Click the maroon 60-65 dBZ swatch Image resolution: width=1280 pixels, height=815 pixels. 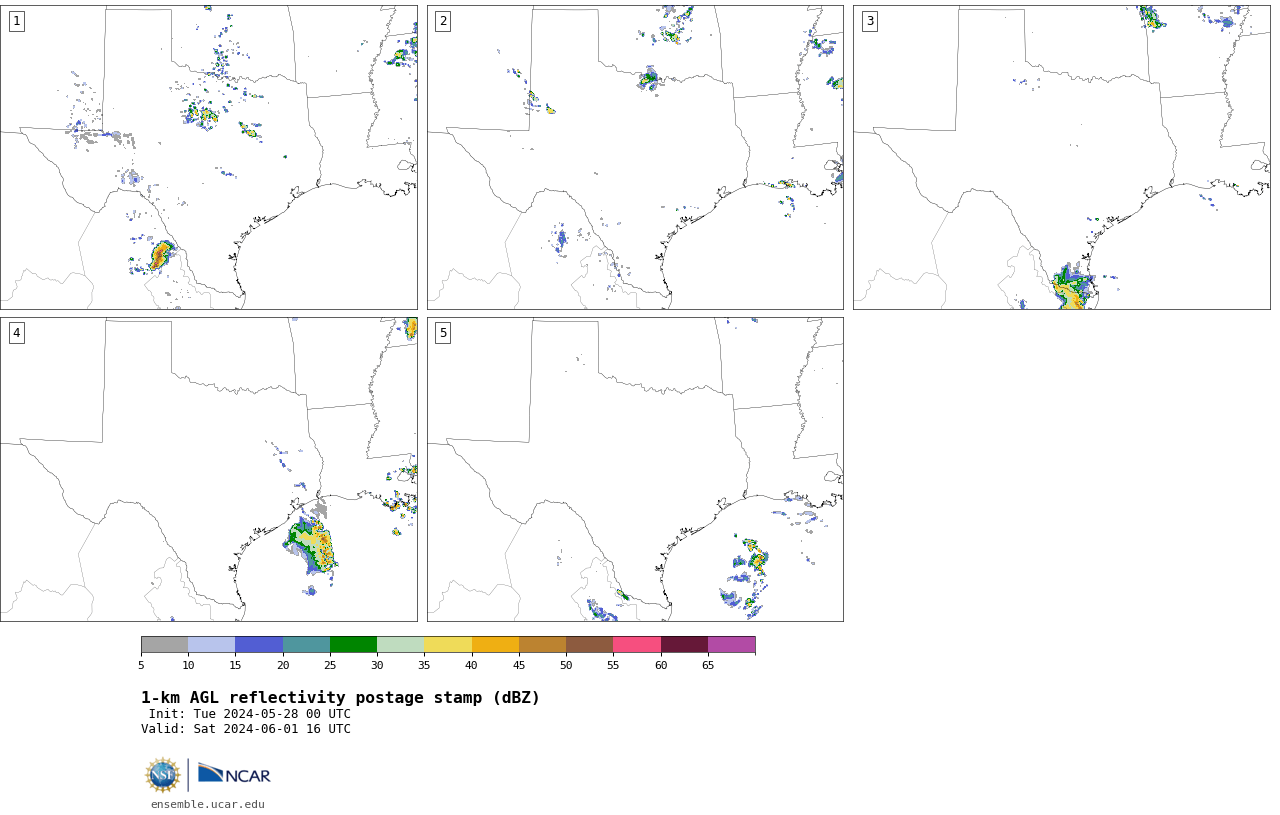click(x=684, y=645)
